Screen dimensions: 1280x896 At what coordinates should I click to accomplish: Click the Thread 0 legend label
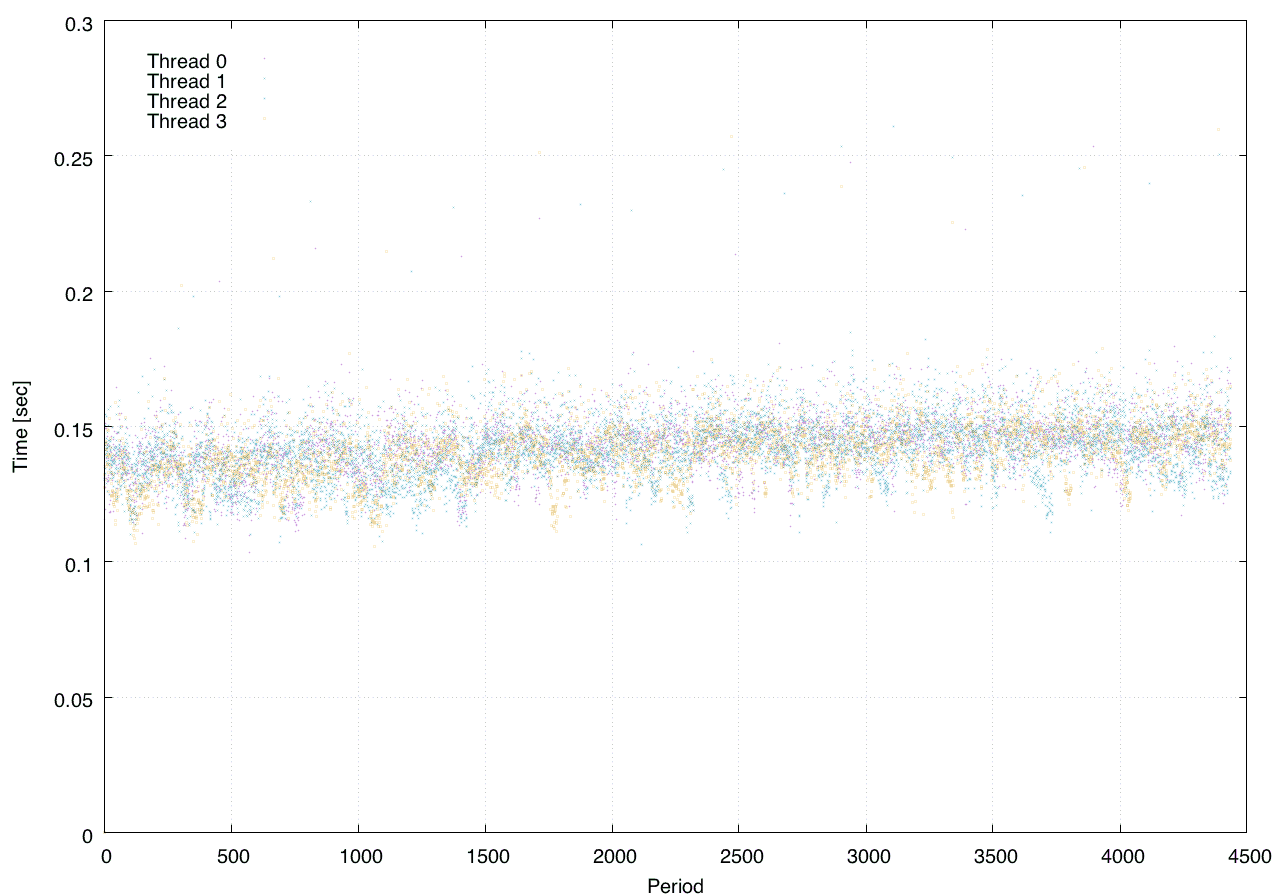(x=187, y=61)
